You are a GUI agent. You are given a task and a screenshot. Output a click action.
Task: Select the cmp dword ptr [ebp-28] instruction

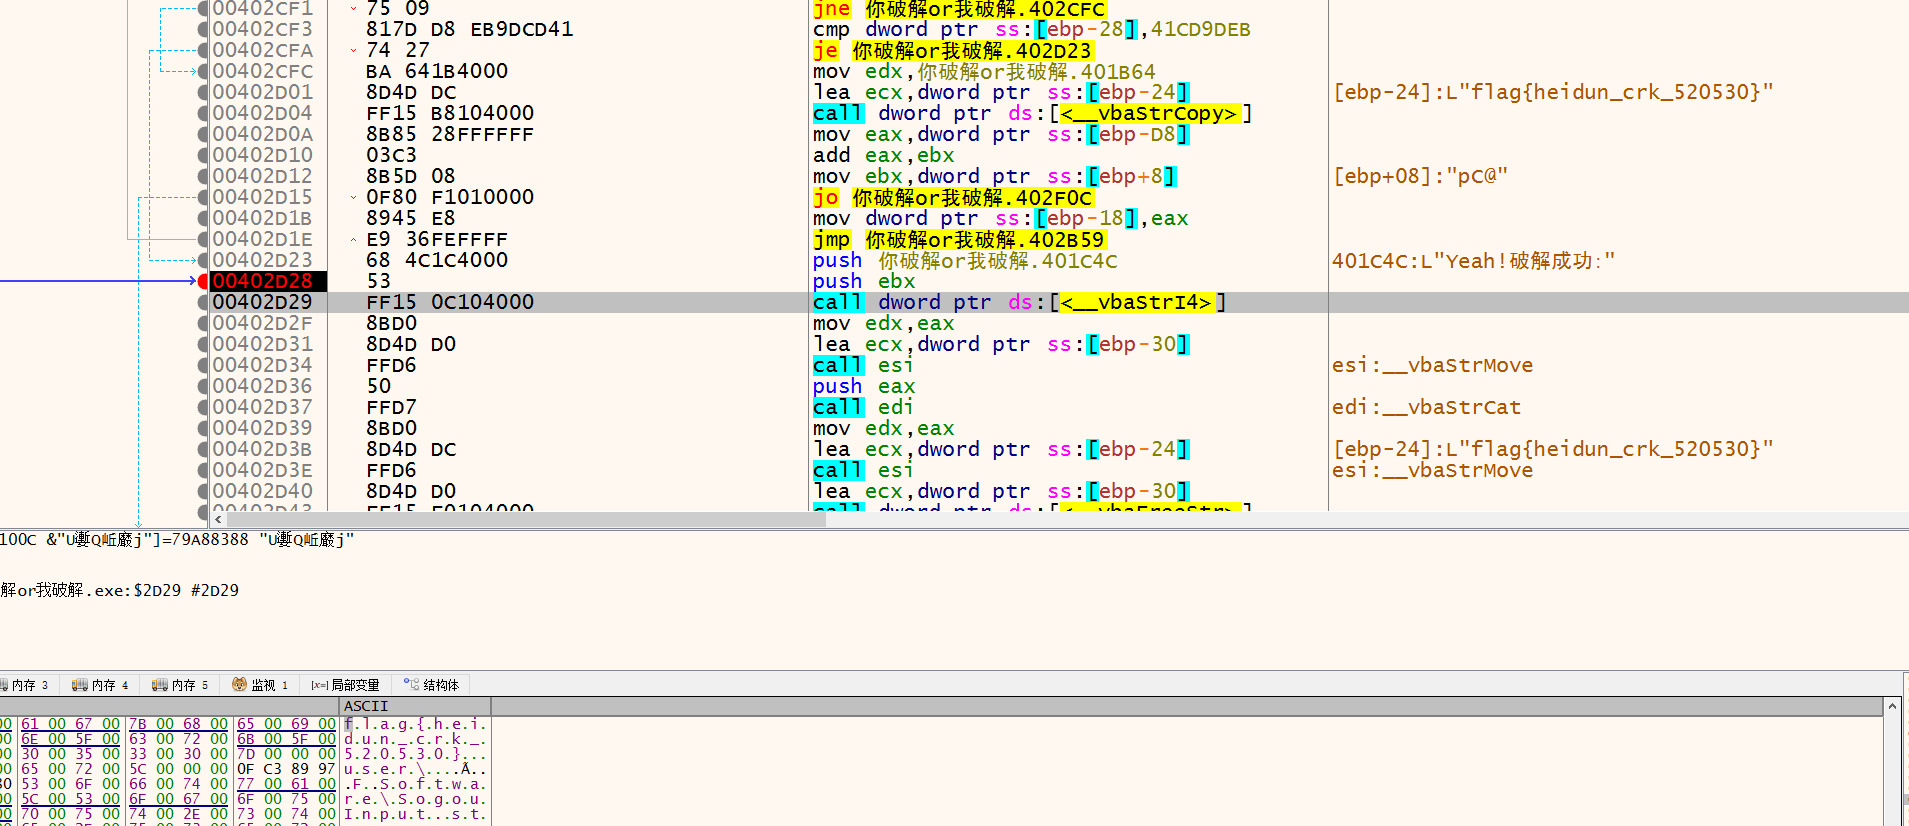pyautogui.click(x=1031, y=29)
